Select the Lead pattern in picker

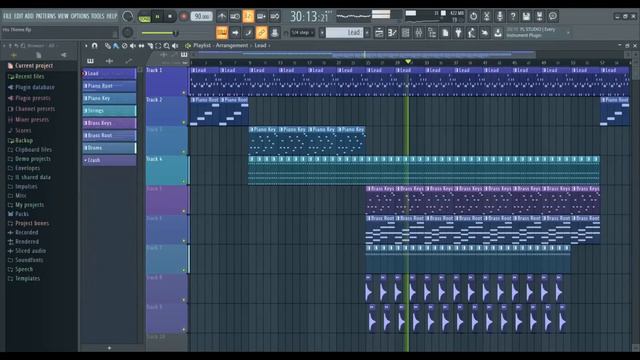point(109,73)
